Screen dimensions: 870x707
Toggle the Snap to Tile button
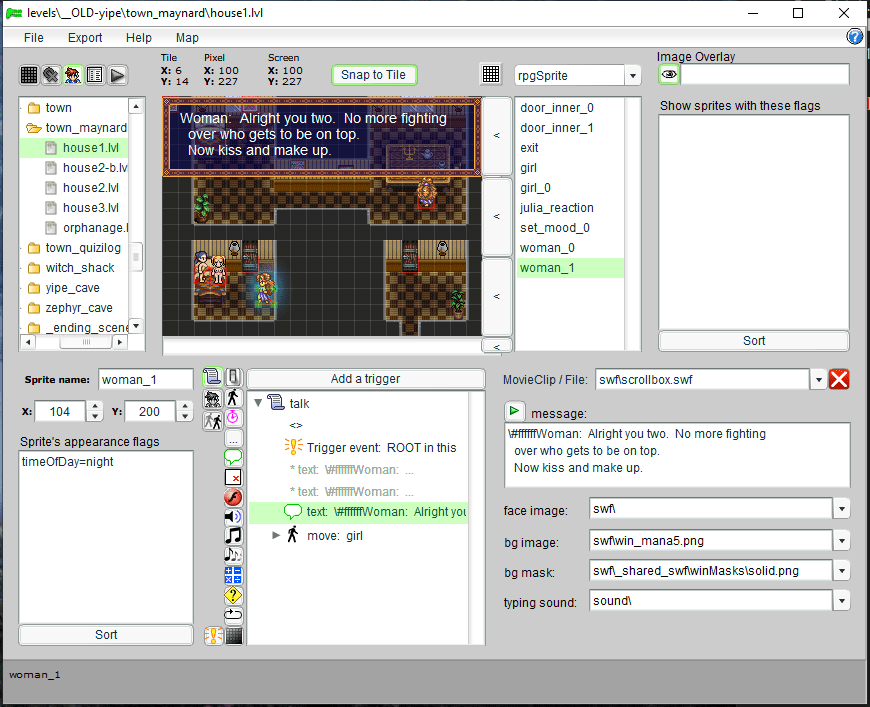[x=373, y=75]
